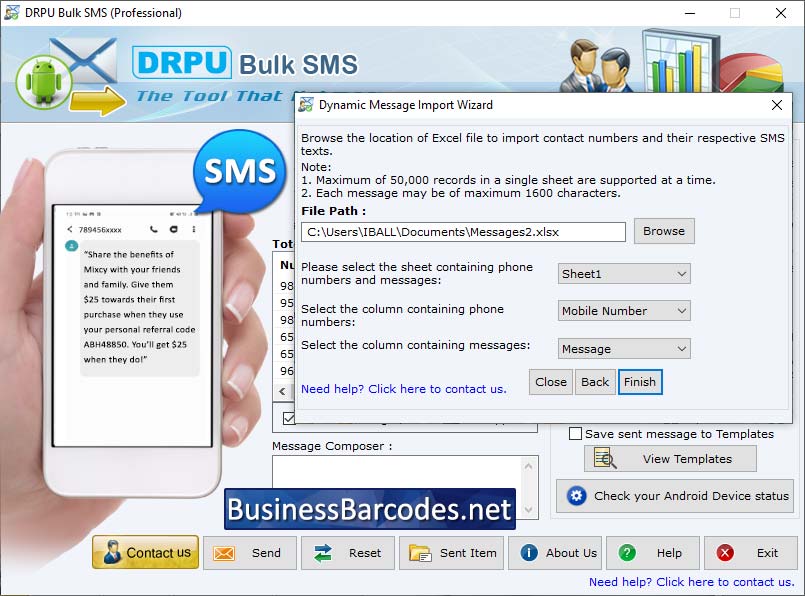
Task: Click Back in the import wizard
Action: point(595,382)
